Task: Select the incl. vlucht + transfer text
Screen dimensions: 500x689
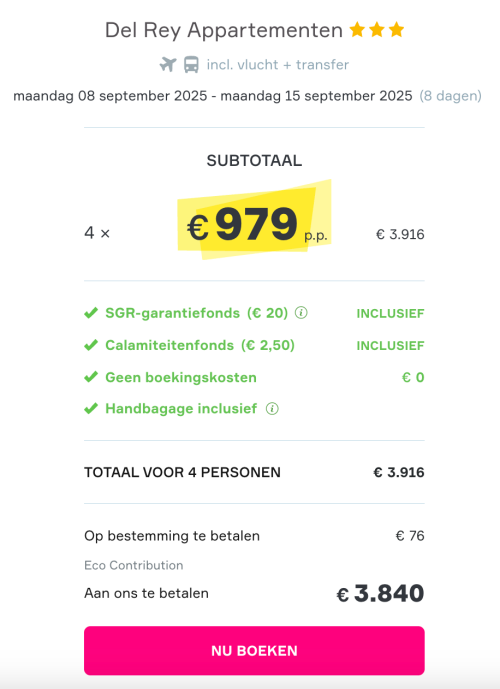Action: 278,65
